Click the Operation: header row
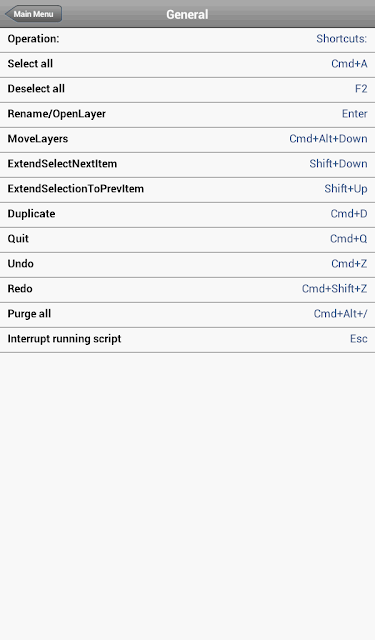 pos(187,40)
